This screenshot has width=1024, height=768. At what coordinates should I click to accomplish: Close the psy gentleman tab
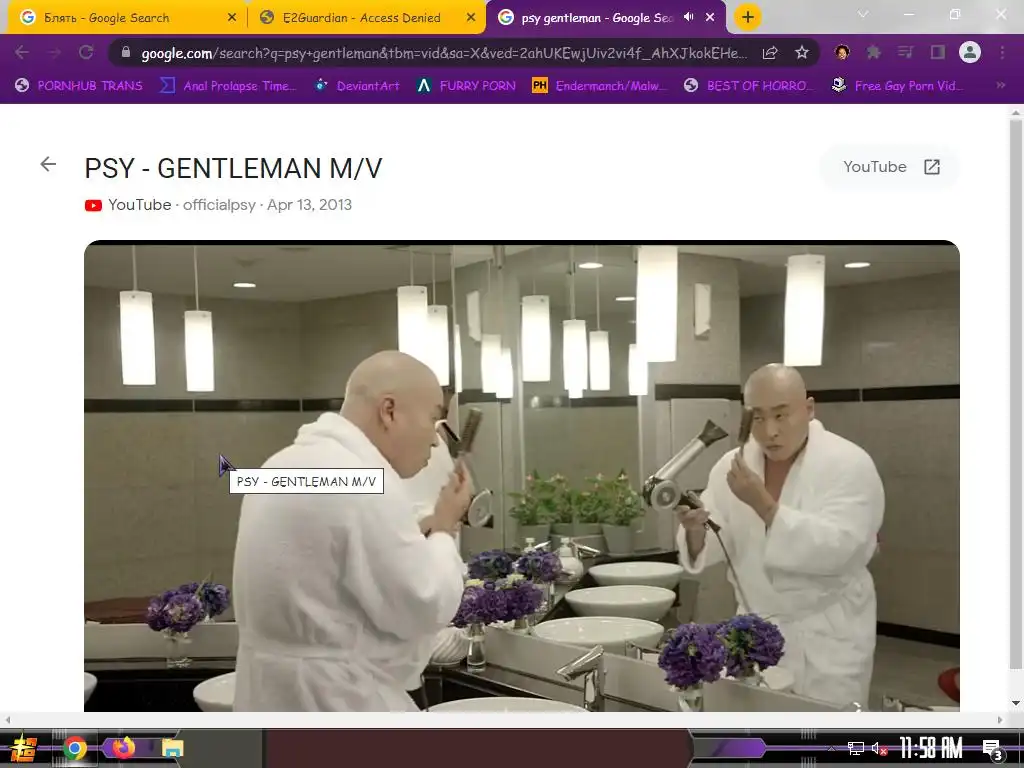(x=710, y=18)
